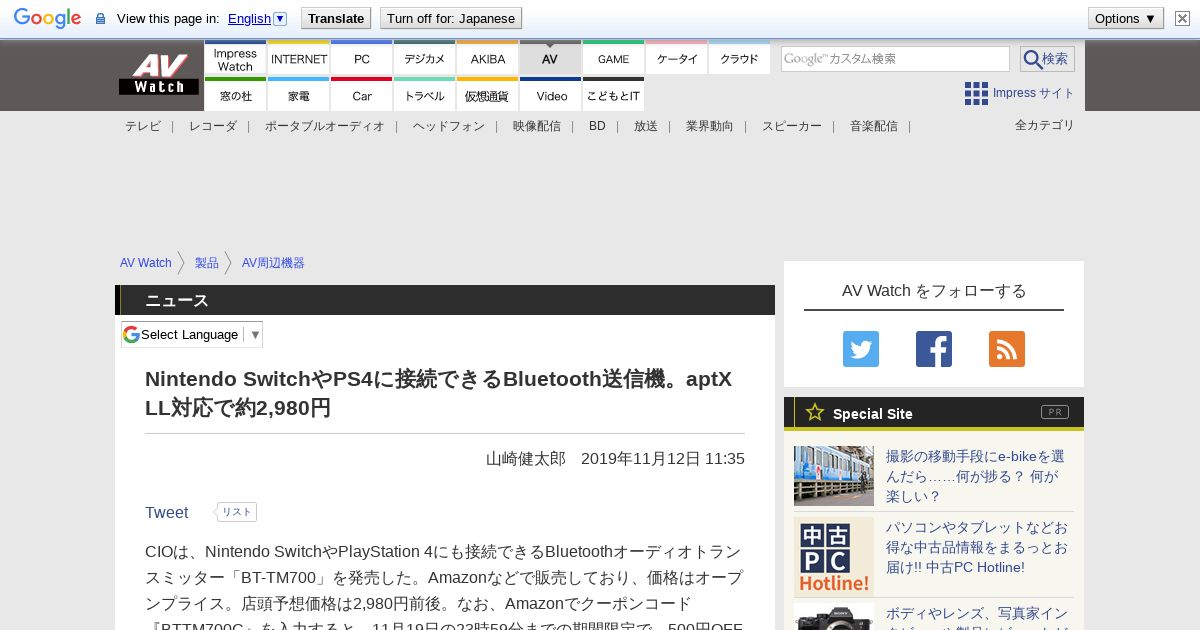Focus the Google custom search field
This screenshot has height=630, width=1200.
point(895,59)
